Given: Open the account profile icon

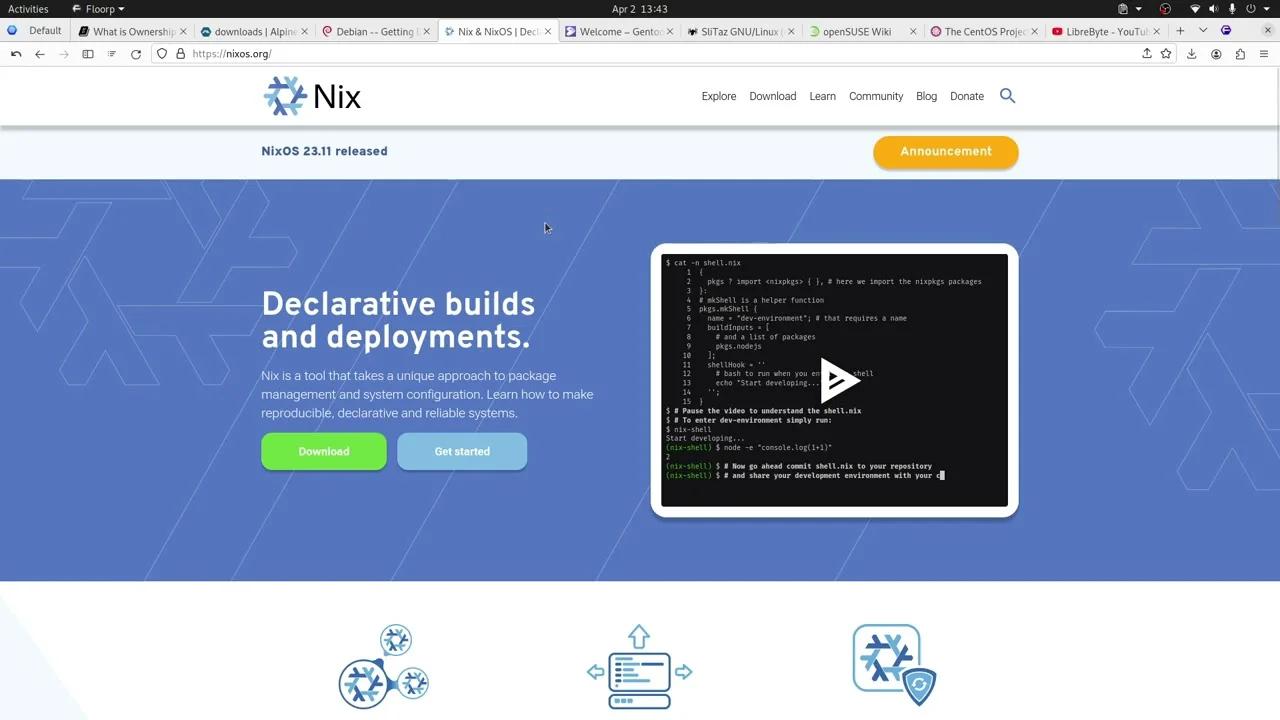Looking at the screenshot, I should (x=1216, y=54).
